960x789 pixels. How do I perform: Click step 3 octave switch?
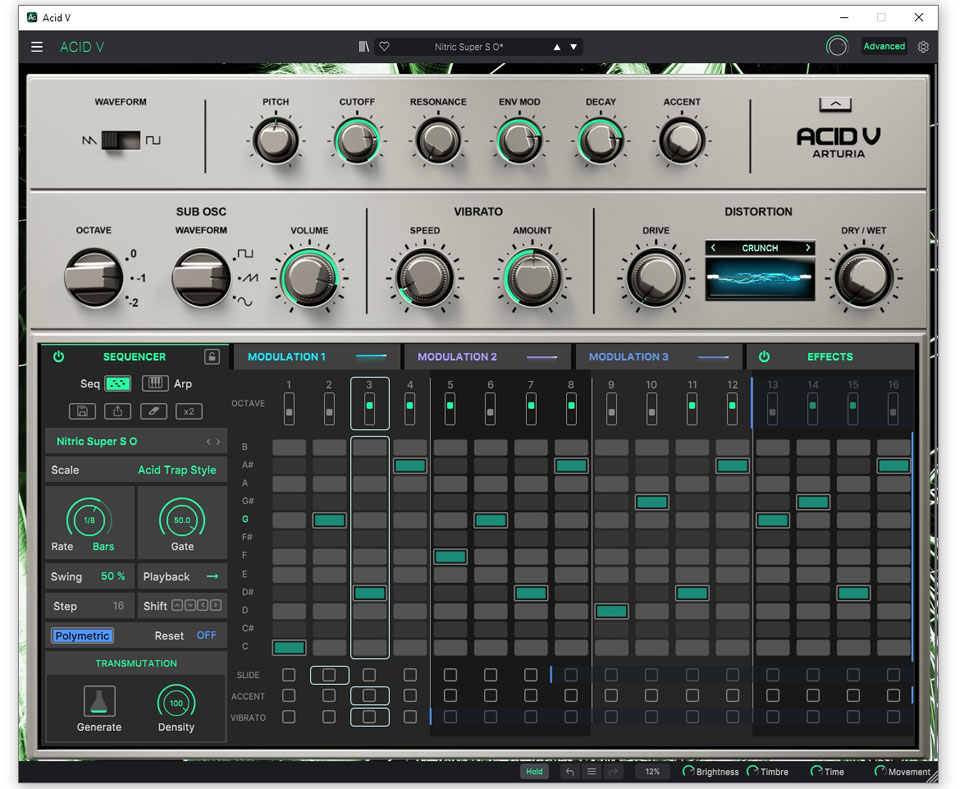[369, 409]
